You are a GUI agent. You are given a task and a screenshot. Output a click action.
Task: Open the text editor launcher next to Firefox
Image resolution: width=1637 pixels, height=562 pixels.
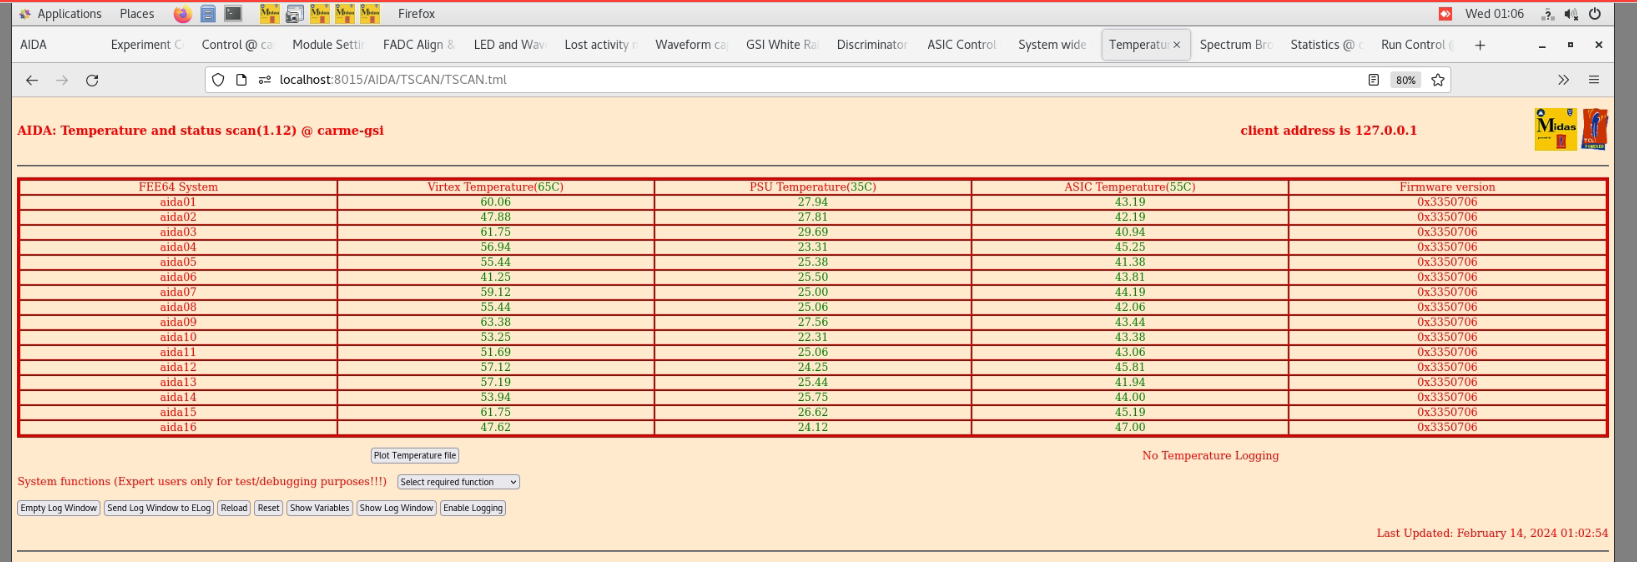(208, 14)
